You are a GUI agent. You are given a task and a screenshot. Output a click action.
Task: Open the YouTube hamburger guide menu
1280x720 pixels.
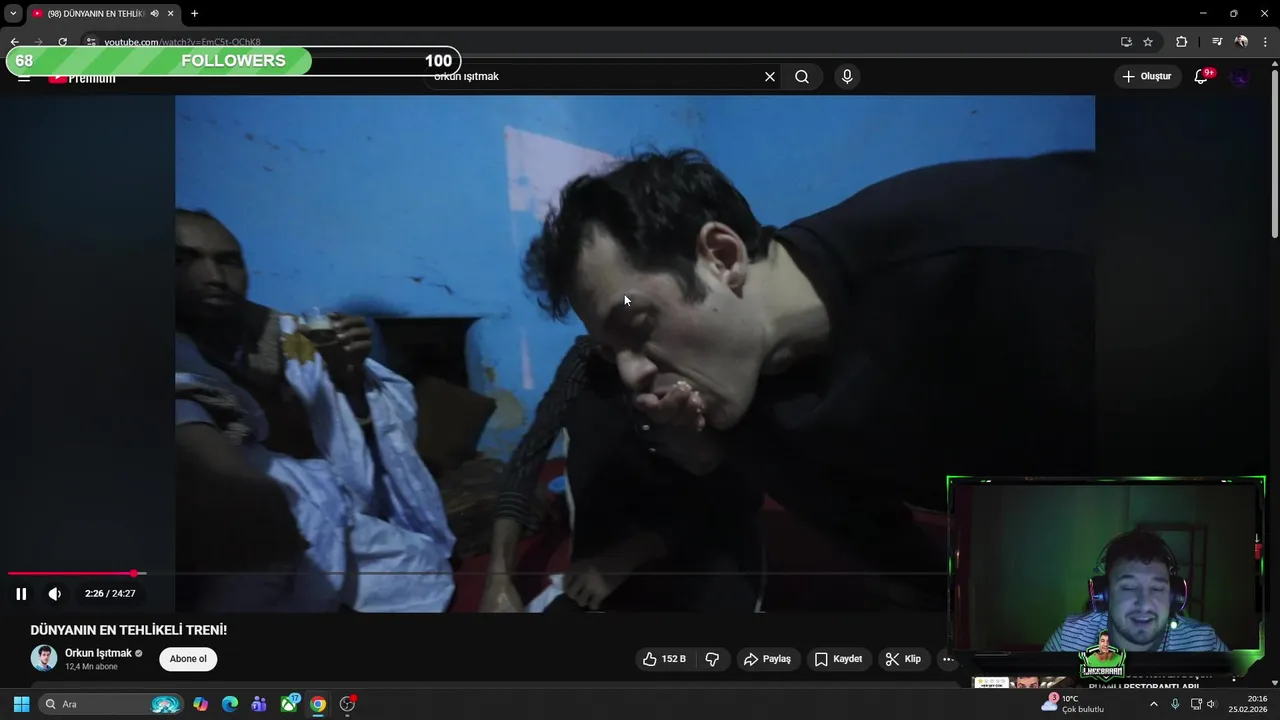24,78
